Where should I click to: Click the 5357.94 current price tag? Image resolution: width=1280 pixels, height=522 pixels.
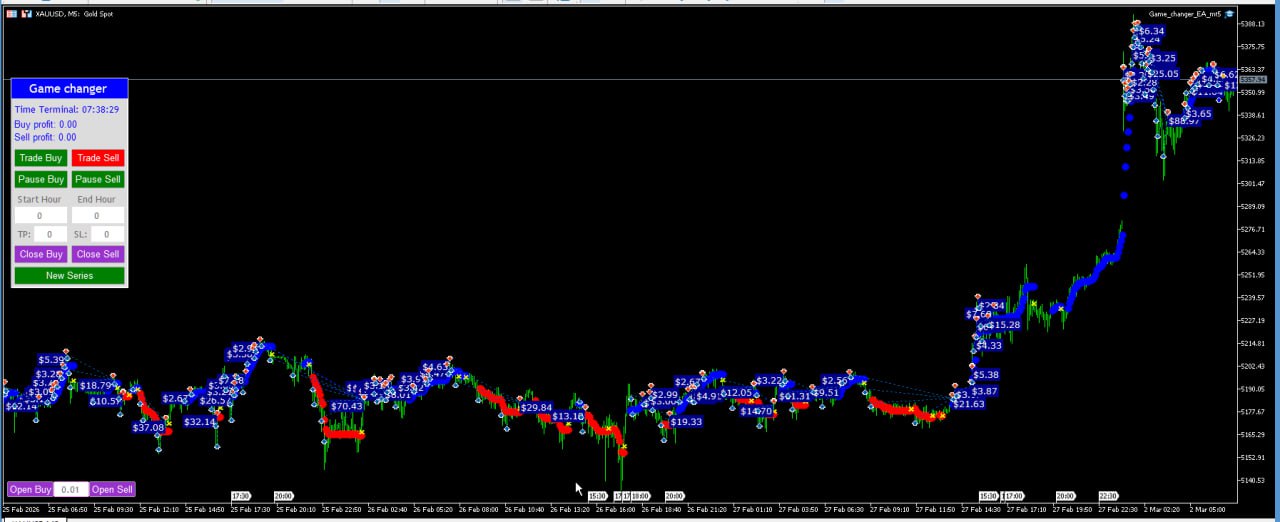pos(1252,79)
